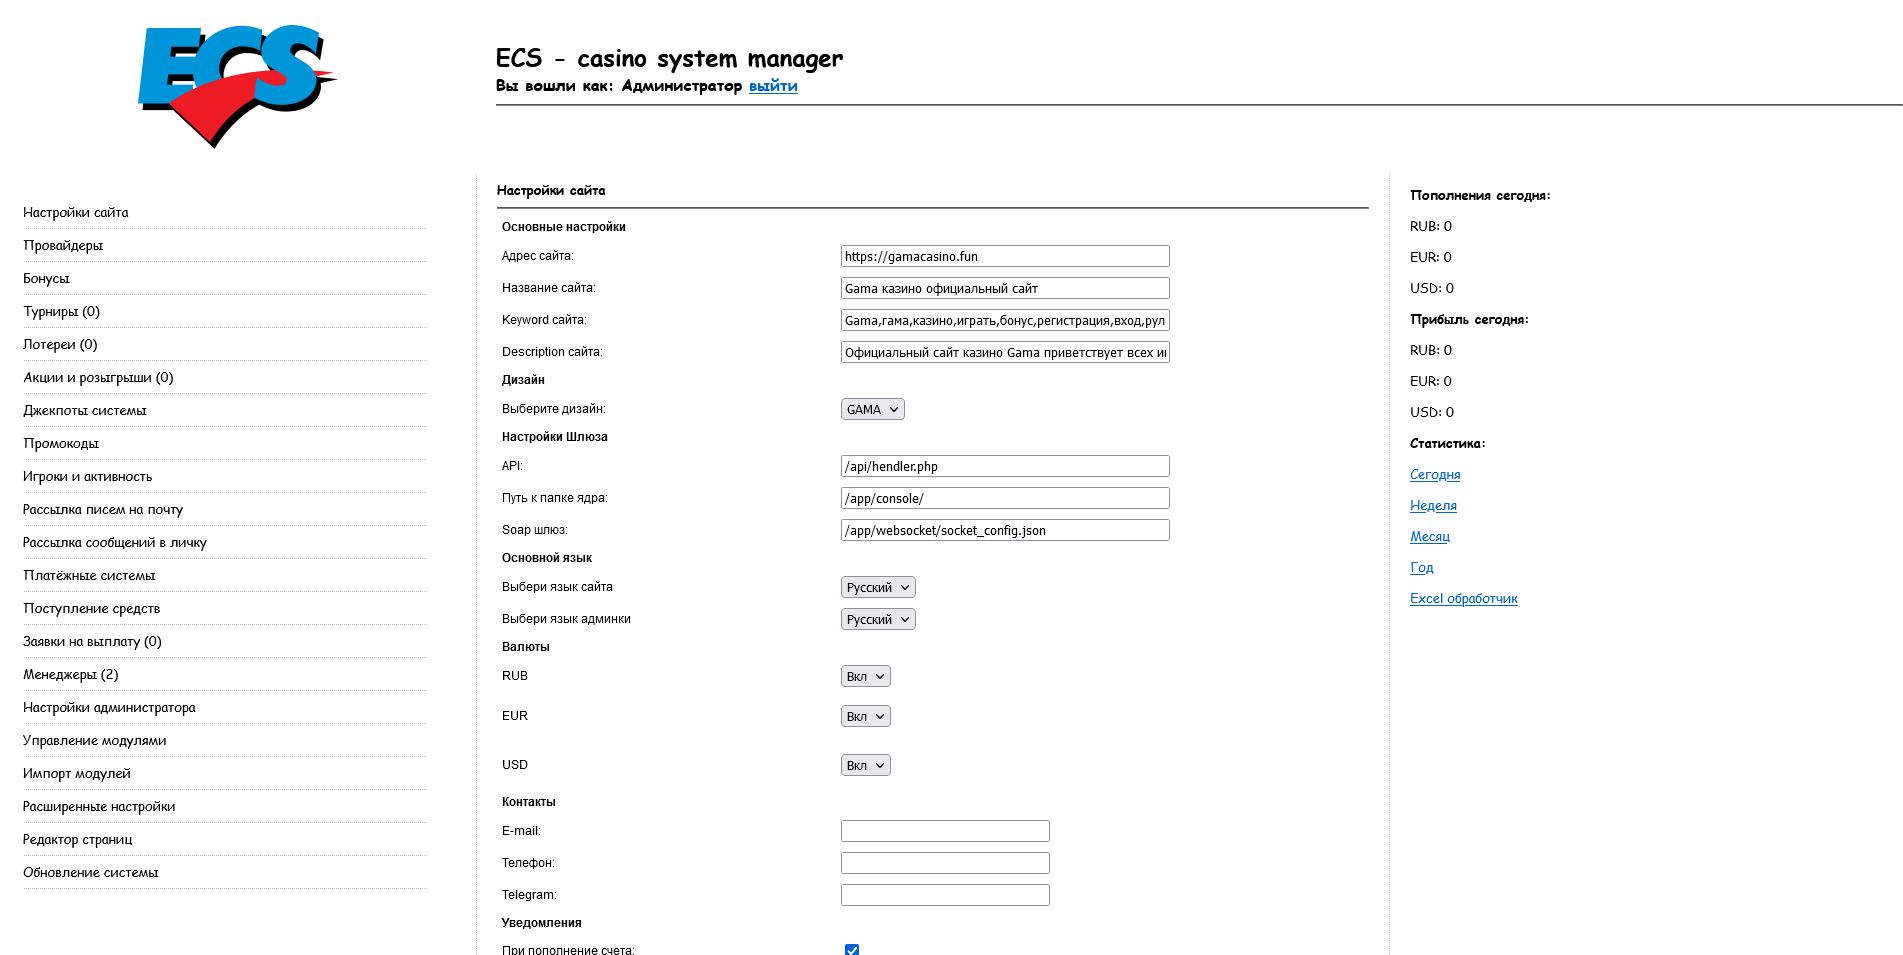This screenshot has width=1903, height=955.
Task: Open the Excel обработчик link
Action: point(1463,598)
